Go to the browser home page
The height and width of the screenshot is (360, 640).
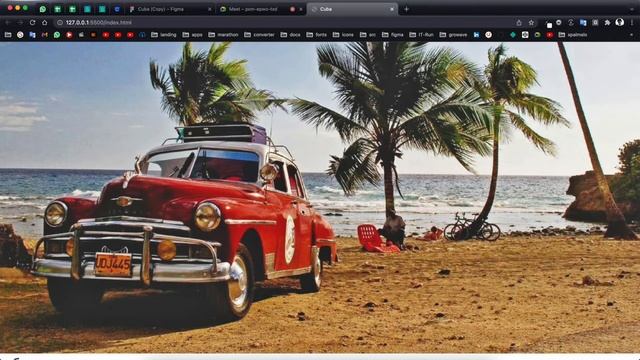pos(45,22)
